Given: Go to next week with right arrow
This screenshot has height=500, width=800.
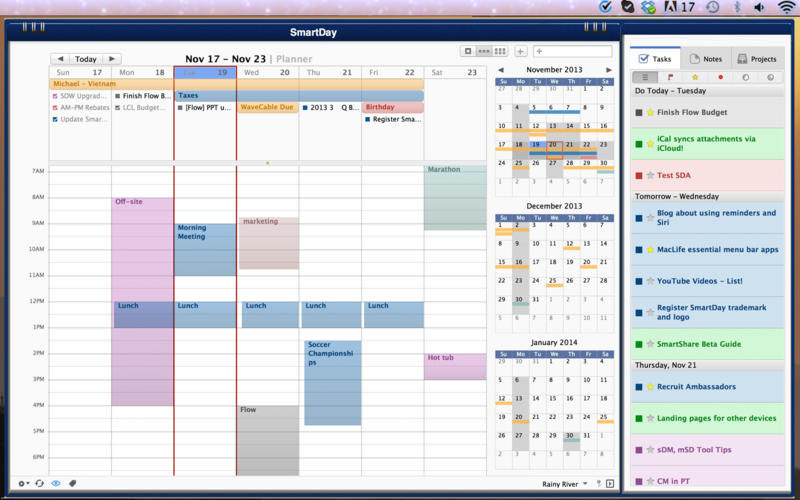Looking at the screenshot, I should coord(112,59).
